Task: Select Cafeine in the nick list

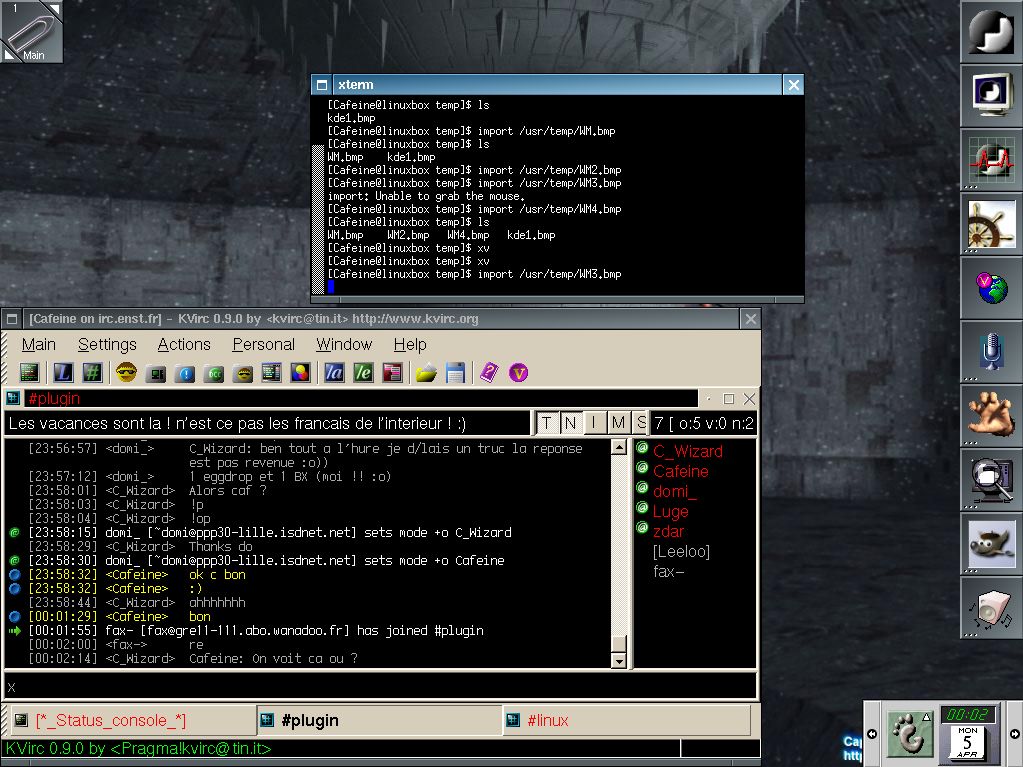Action: 680,471
